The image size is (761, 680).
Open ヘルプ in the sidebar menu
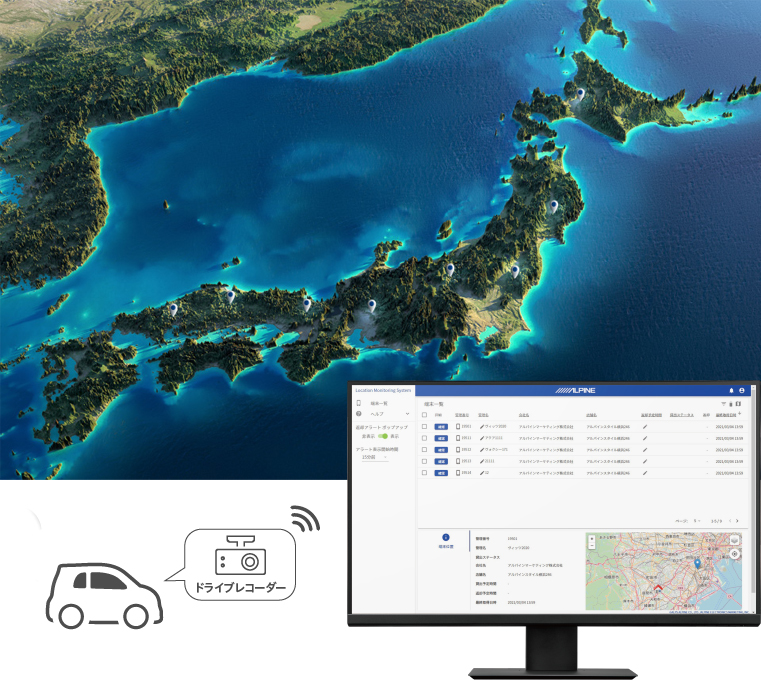point(377,414)
